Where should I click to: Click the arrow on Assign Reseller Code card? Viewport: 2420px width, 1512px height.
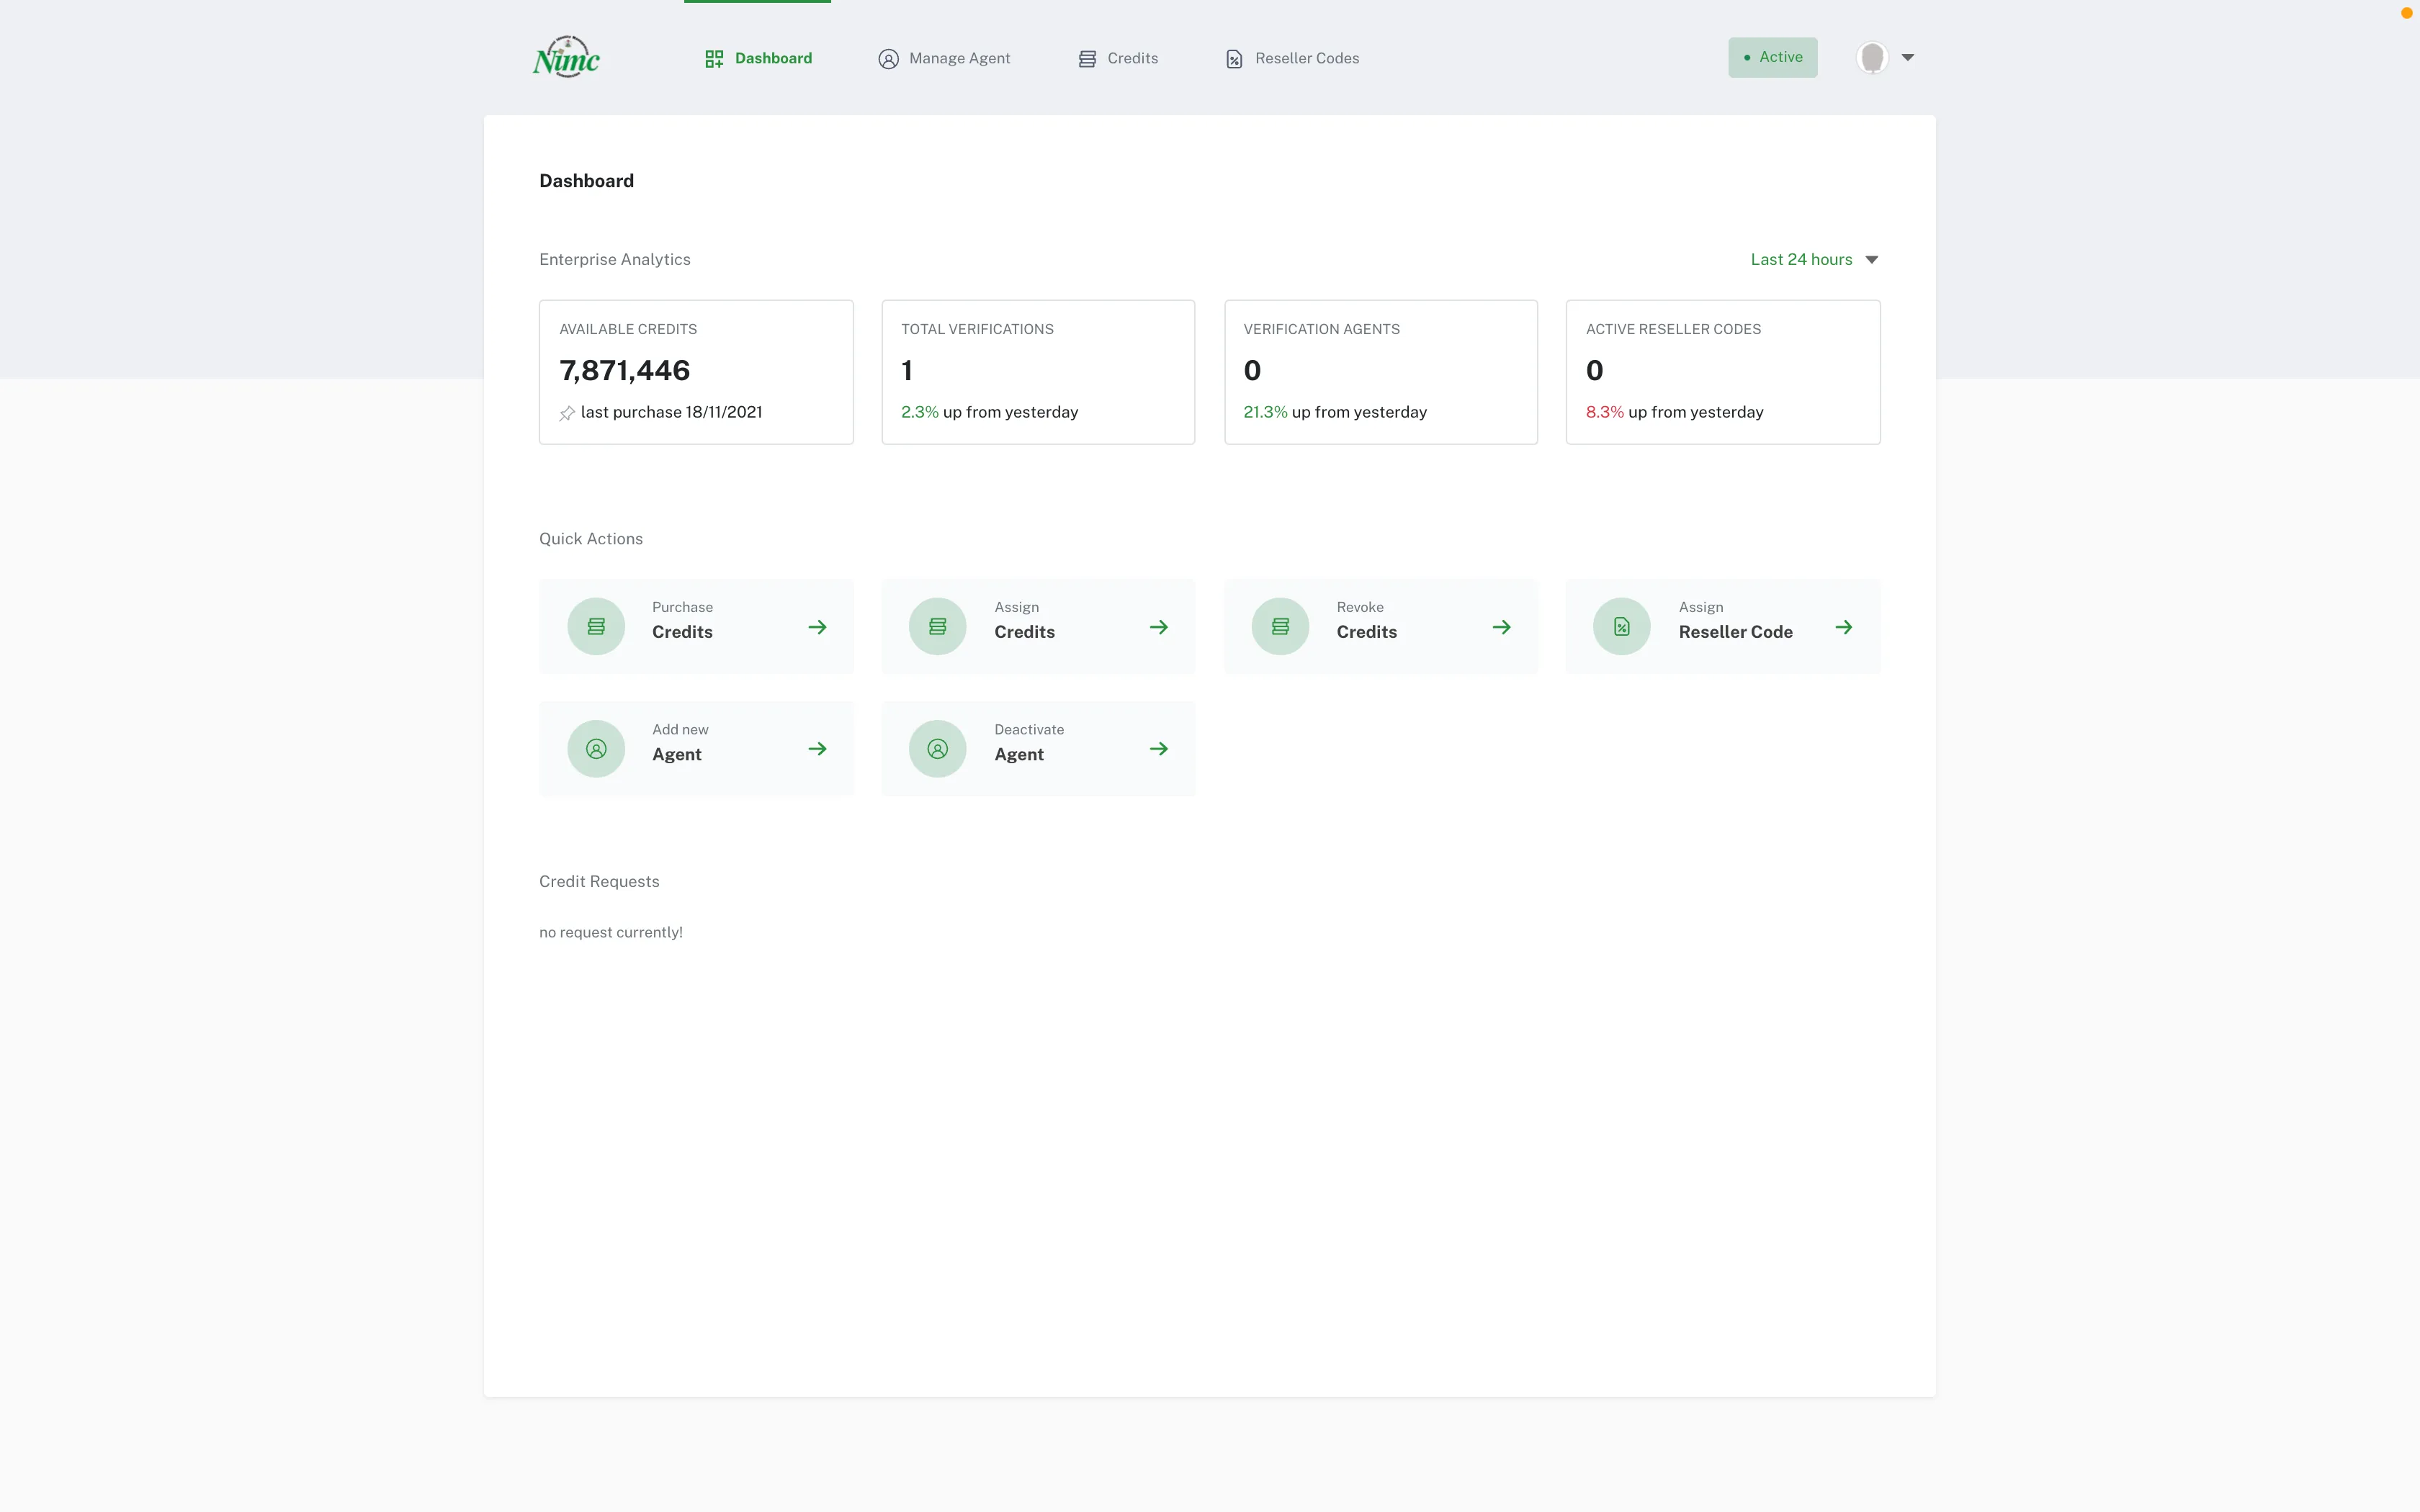pos(1844,627)
